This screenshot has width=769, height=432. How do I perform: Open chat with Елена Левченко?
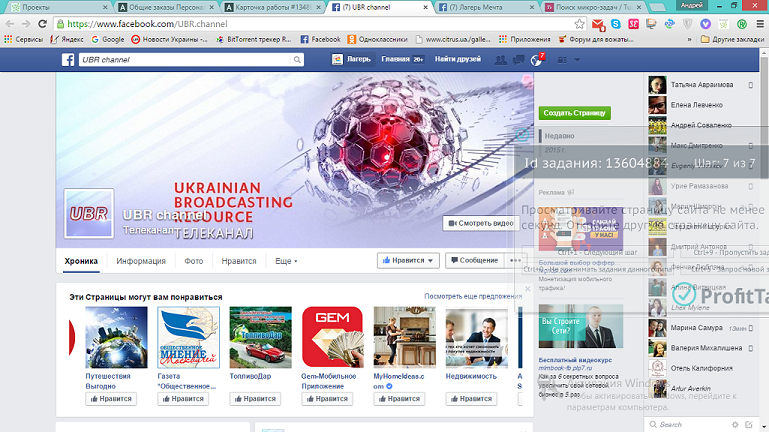[700, 105]
